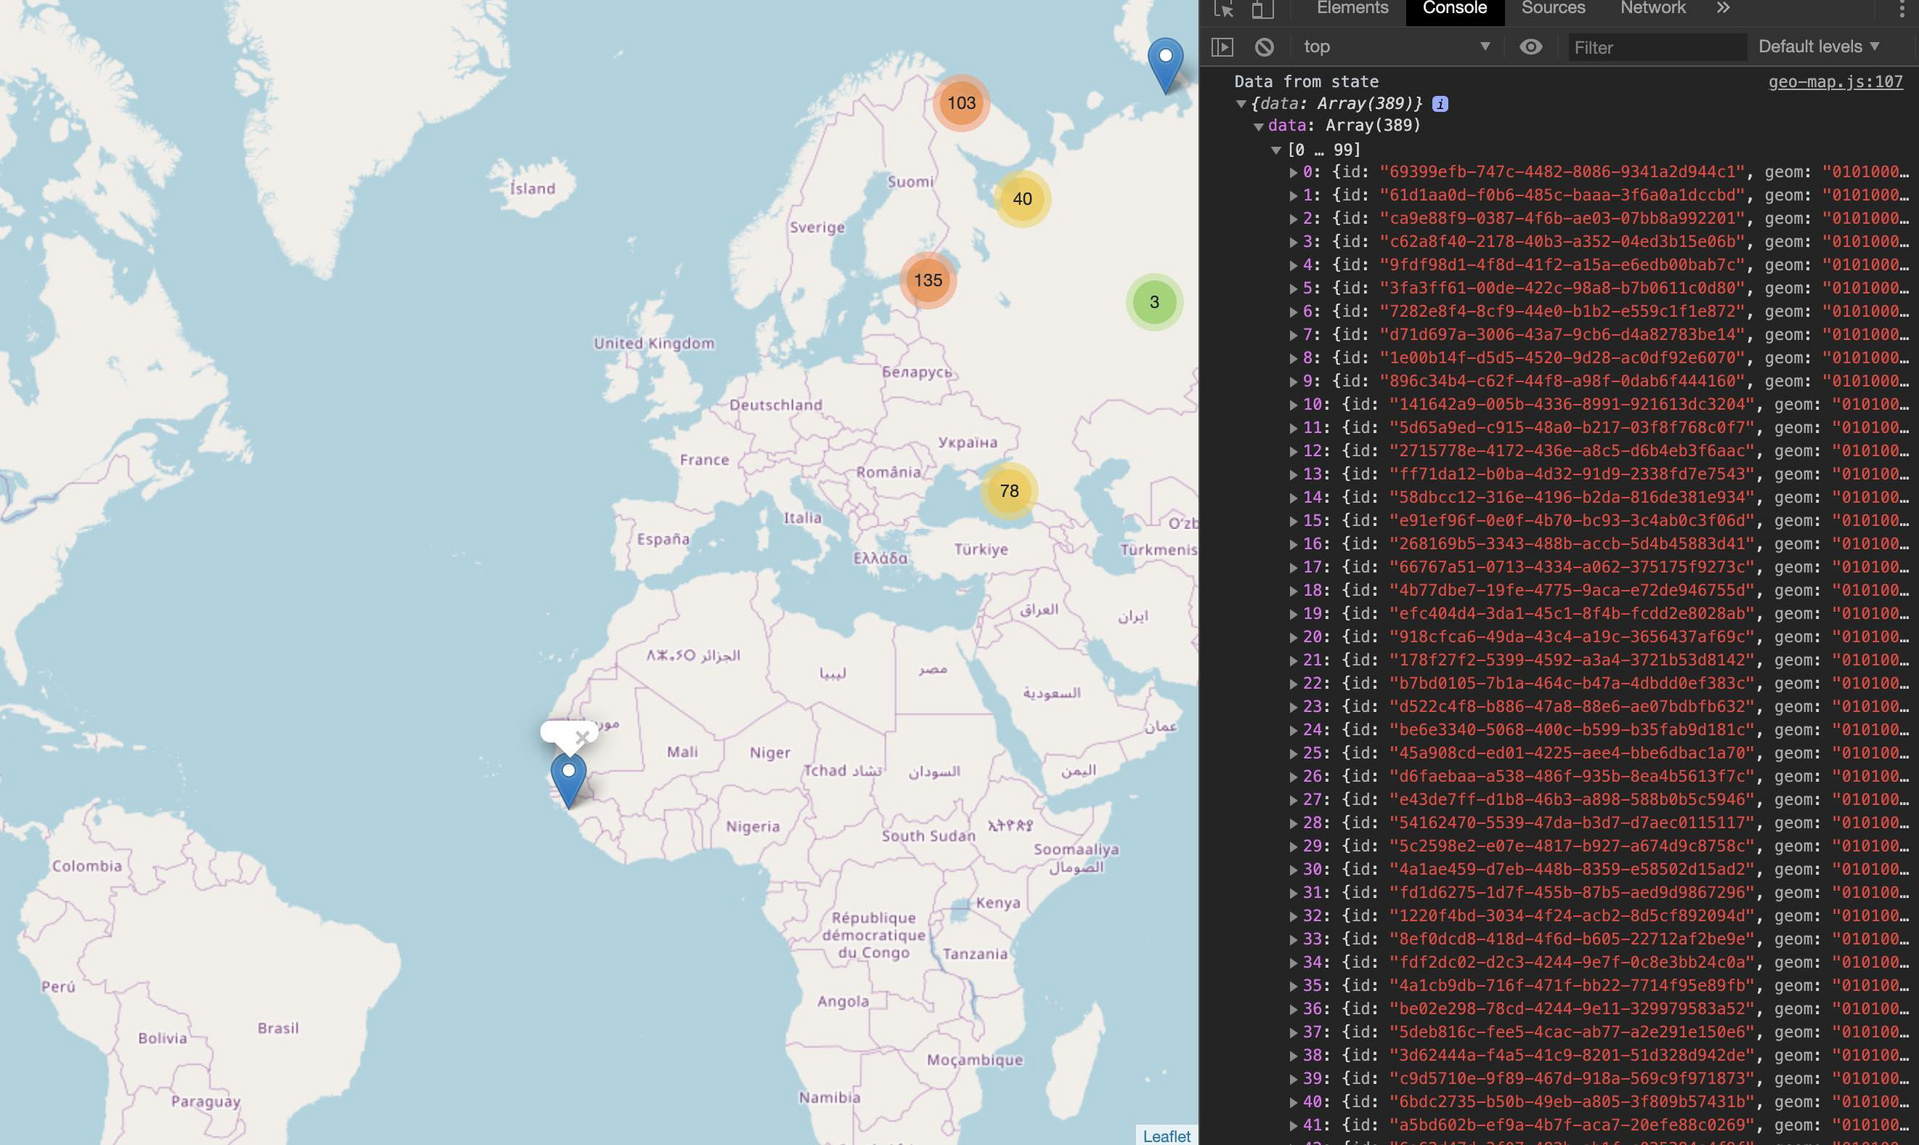
Task: Expand array item 0 with id 69399efb
Action: (1294, 173)
